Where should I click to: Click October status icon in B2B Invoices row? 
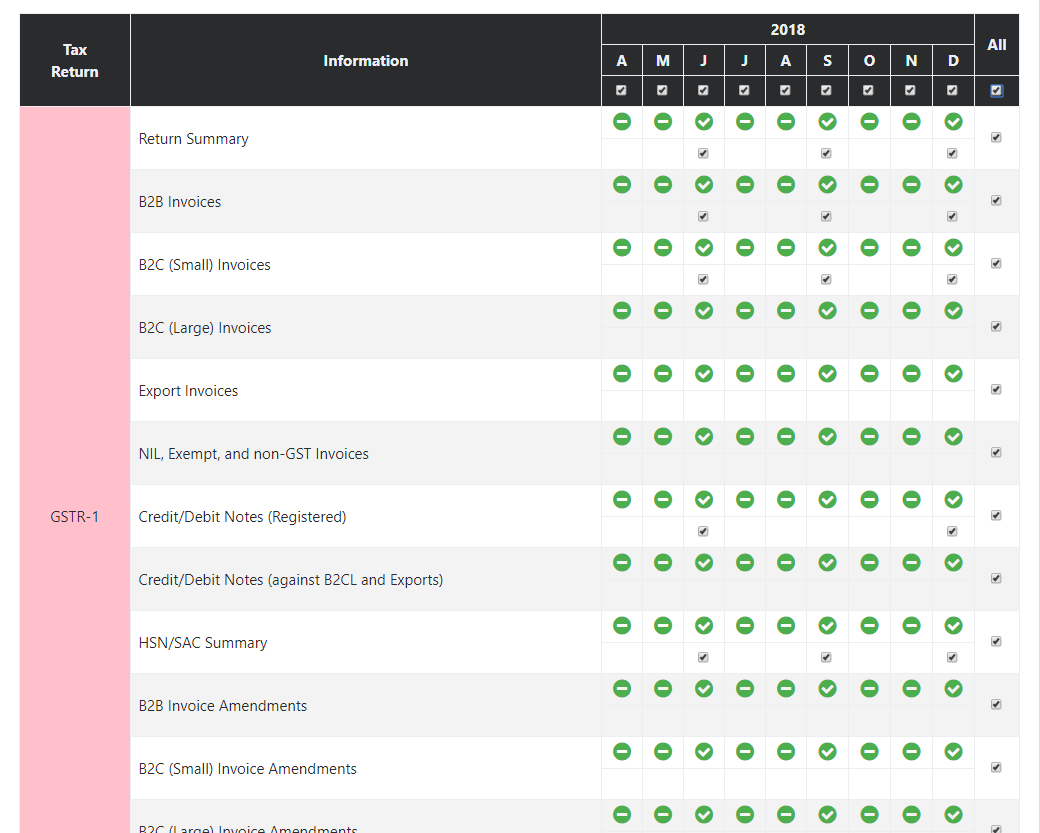(869, 185)
